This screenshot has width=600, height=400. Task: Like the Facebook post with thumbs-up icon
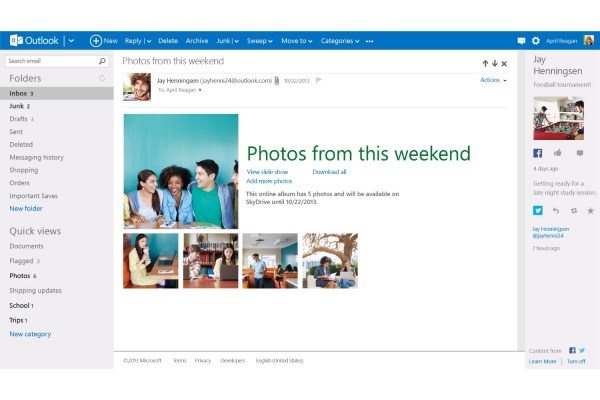[556, 153]
